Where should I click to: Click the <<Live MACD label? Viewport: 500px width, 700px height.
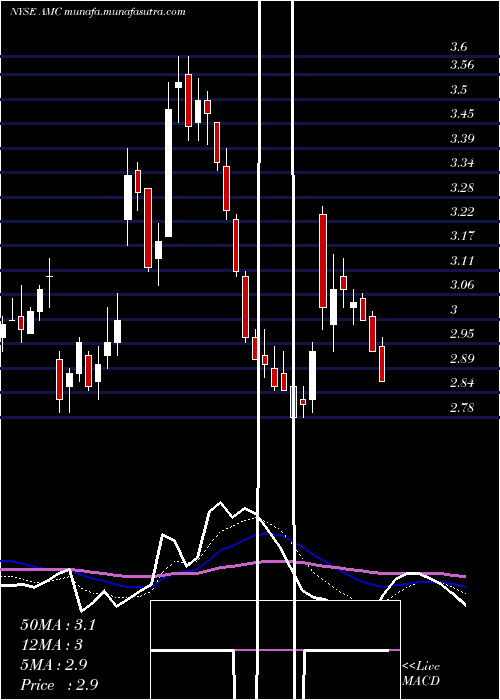[x=421, y=674]
